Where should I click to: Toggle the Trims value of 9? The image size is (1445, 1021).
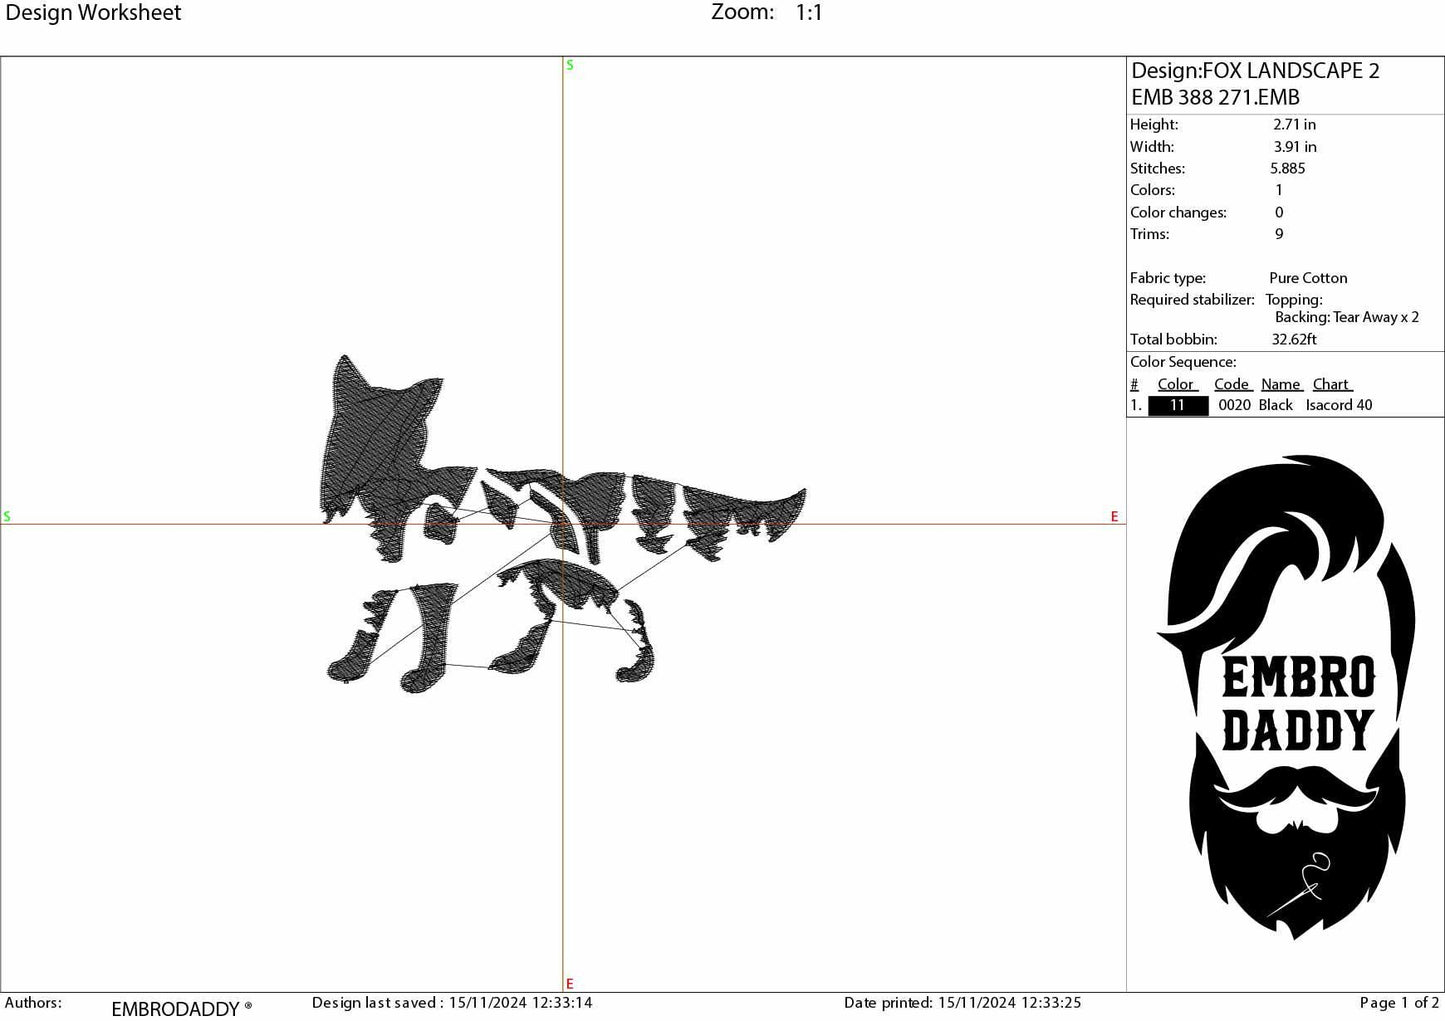[x=1279, y=233]
